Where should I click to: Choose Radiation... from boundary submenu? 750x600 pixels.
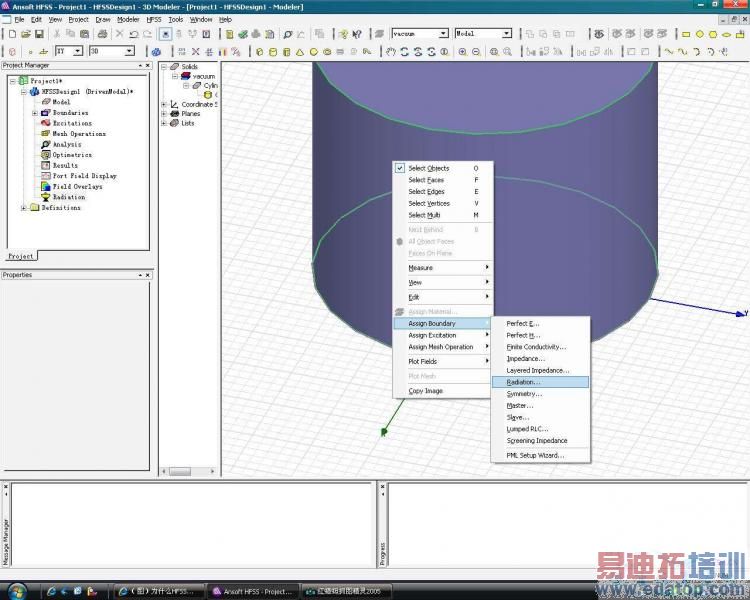[523, 382]
